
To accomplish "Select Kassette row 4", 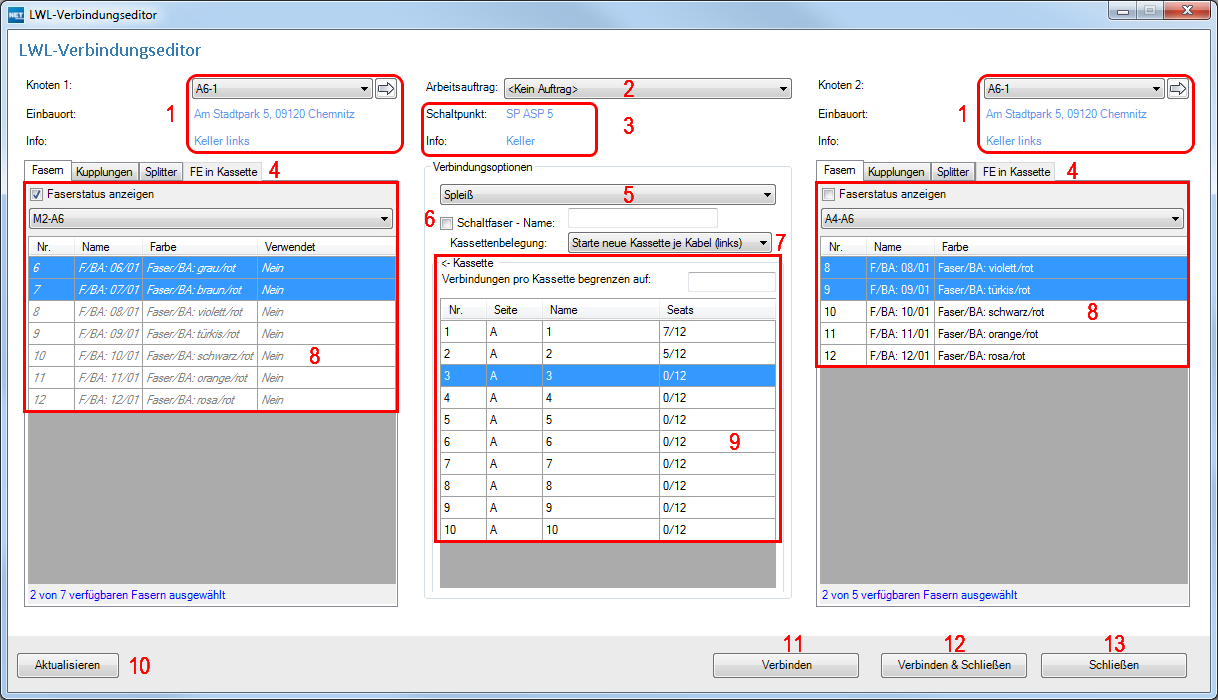I will coord(608,397).
